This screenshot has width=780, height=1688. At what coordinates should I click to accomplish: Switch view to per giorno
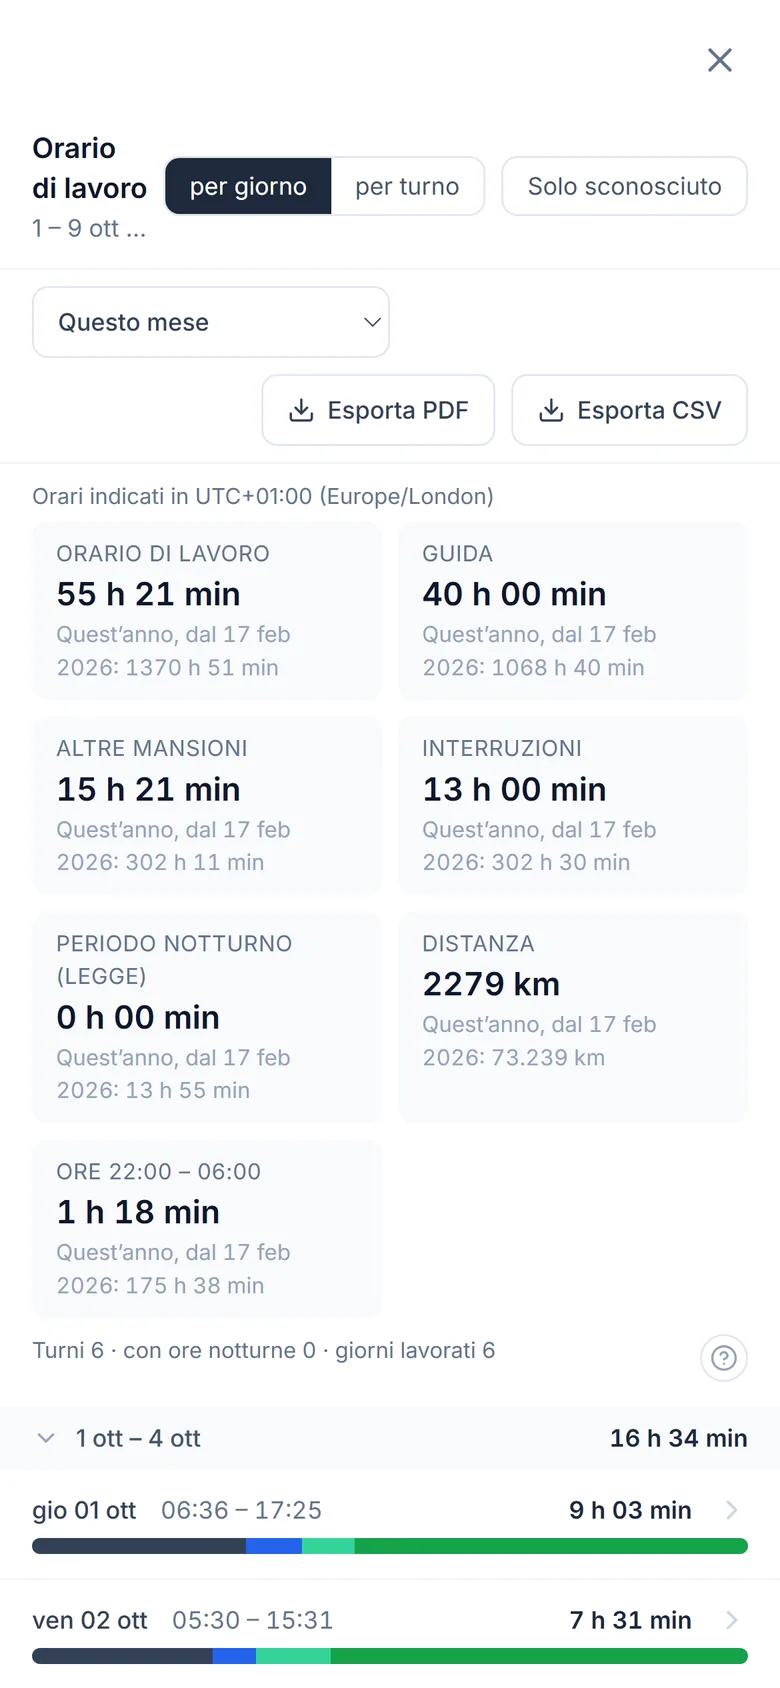248,186
